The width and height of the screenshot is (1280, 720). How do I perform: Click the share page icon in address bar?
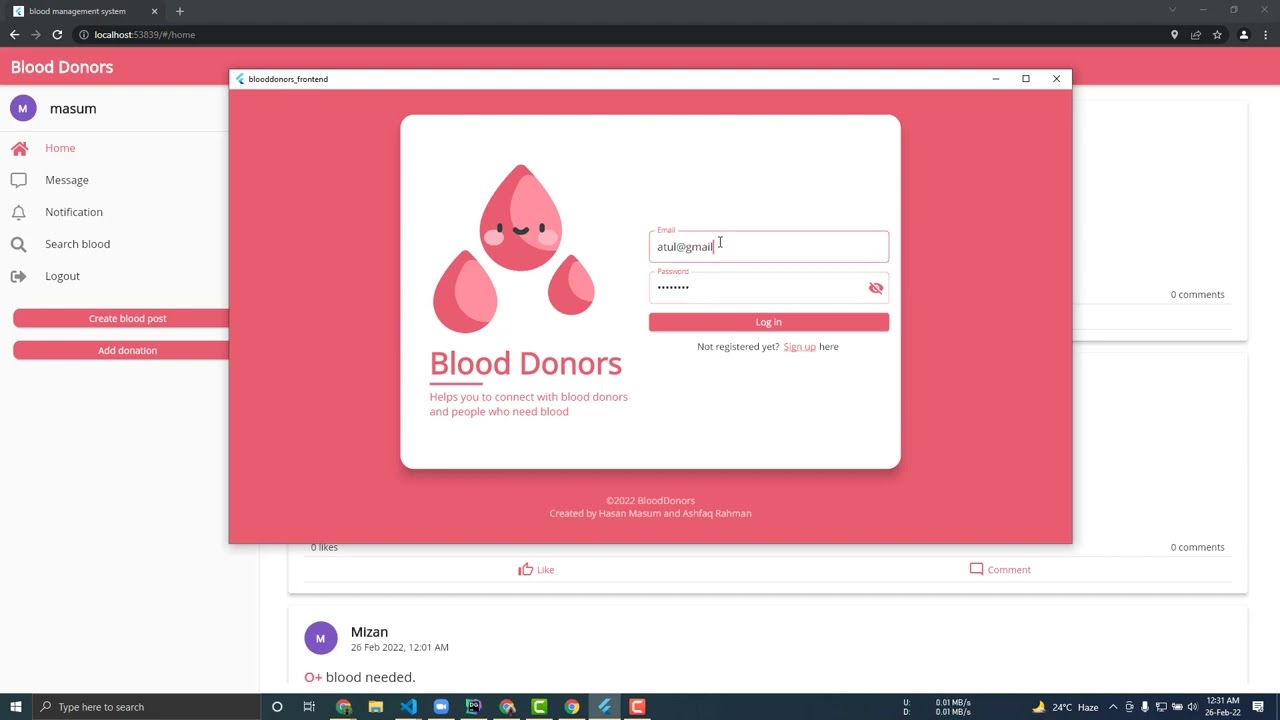point(1195,35)
